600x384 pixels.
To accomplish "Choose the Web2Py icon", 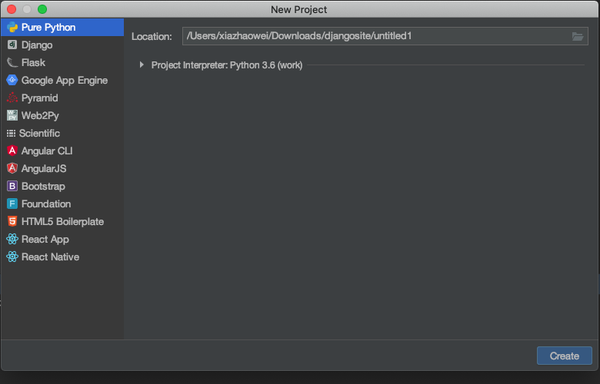I will point(12,116).
